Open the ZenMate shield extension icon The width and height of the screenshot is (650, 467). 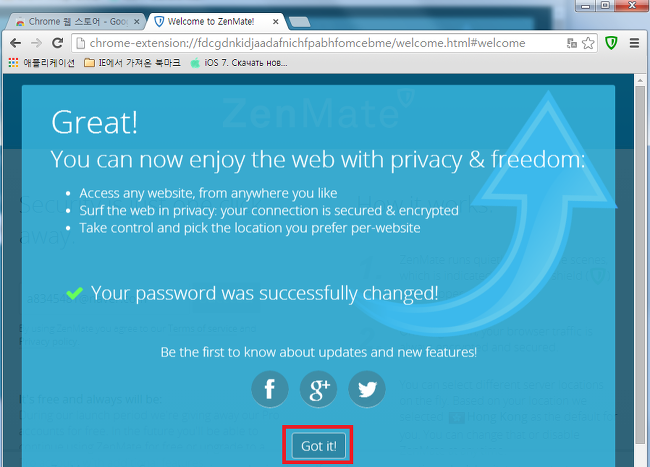[x=611, y=43]
